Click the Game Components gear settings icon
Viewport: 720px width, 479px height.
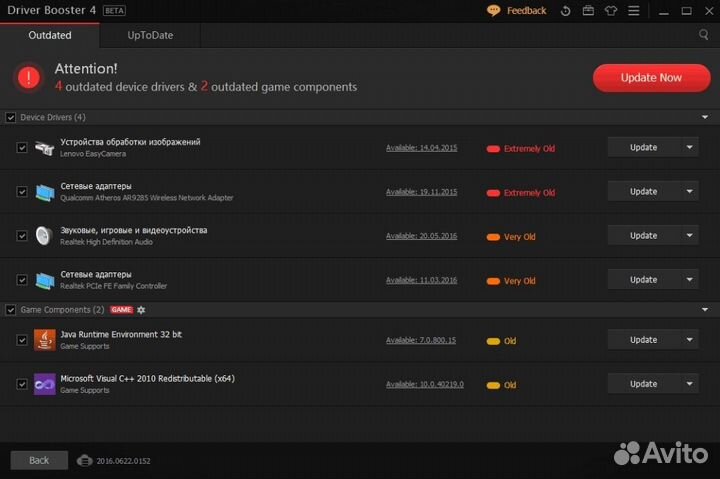click(141, 310)
